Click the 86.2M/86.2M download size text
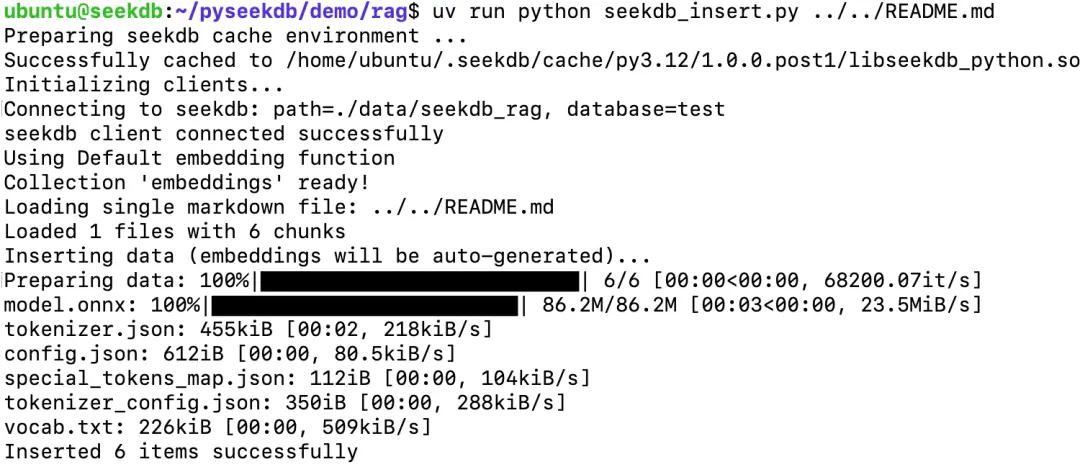The width and height of the screenshot is (1080, 472). pyautogui.click(x=610, y=304)
